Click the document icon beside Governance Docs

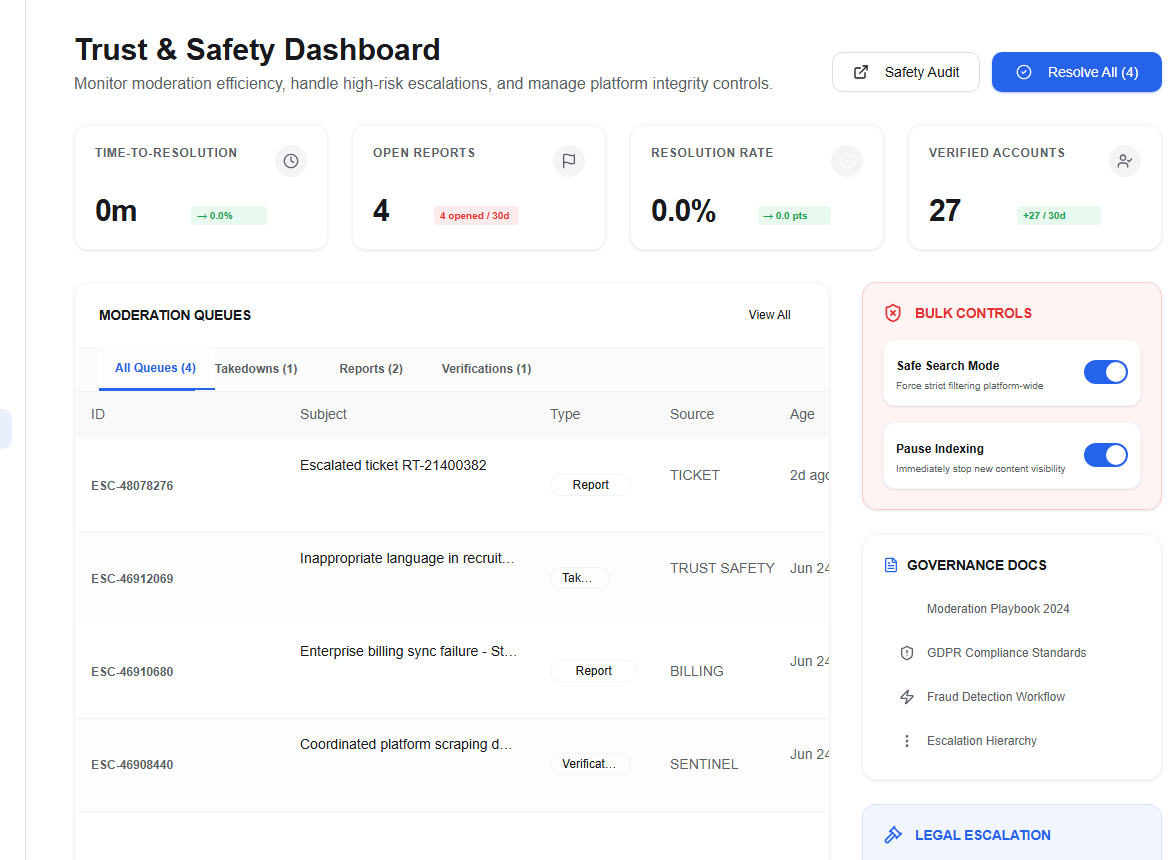click(x=891, y=565)
